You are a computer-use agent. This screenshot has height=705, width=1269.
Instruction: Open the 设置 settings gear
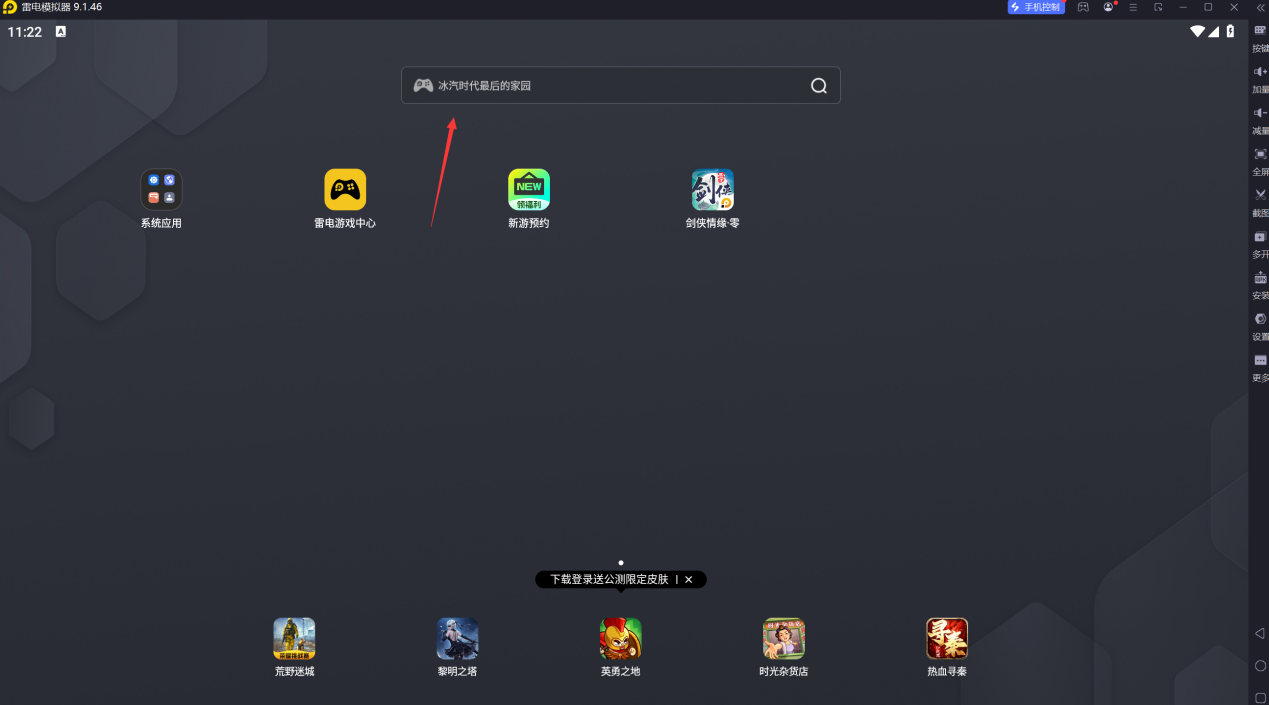pos(1260,319)
